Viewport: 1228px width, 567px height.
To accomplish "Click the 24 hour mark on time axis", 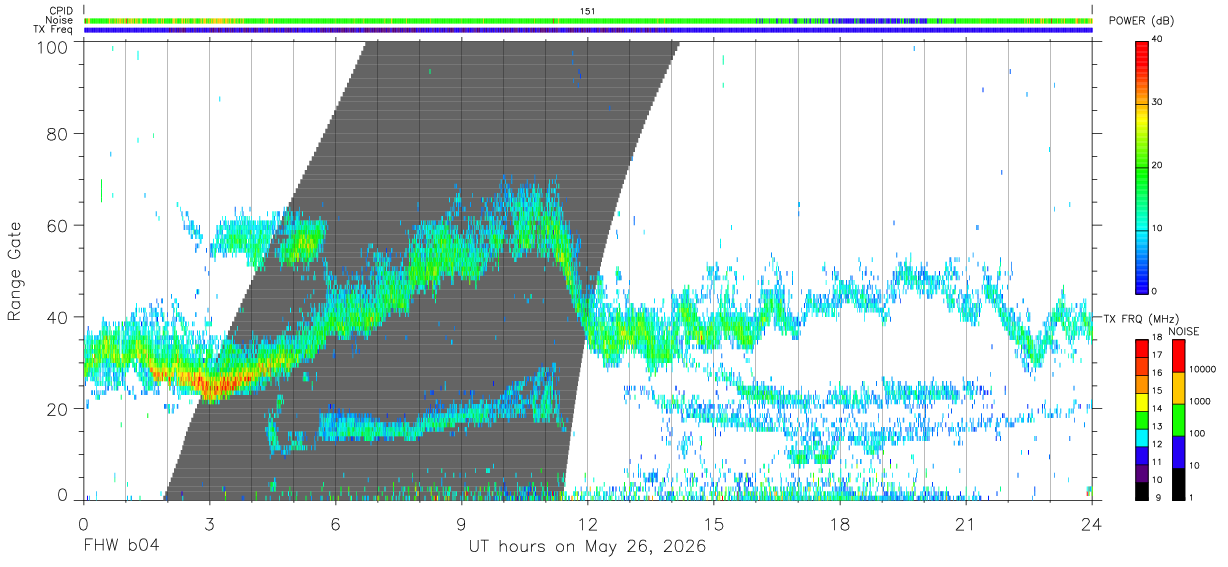I will 1092,523.
